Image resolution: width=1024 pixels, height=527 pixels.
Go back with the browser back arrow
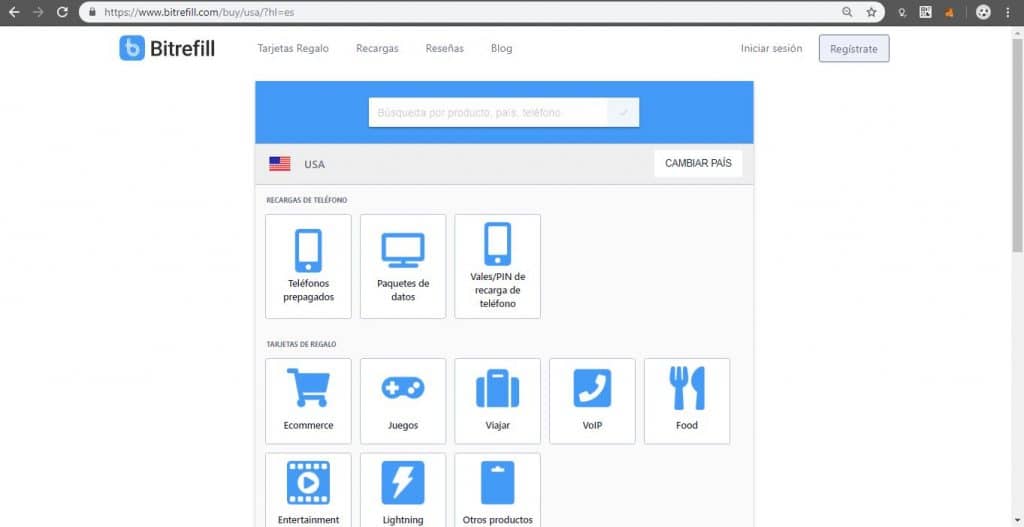point(14,12)
